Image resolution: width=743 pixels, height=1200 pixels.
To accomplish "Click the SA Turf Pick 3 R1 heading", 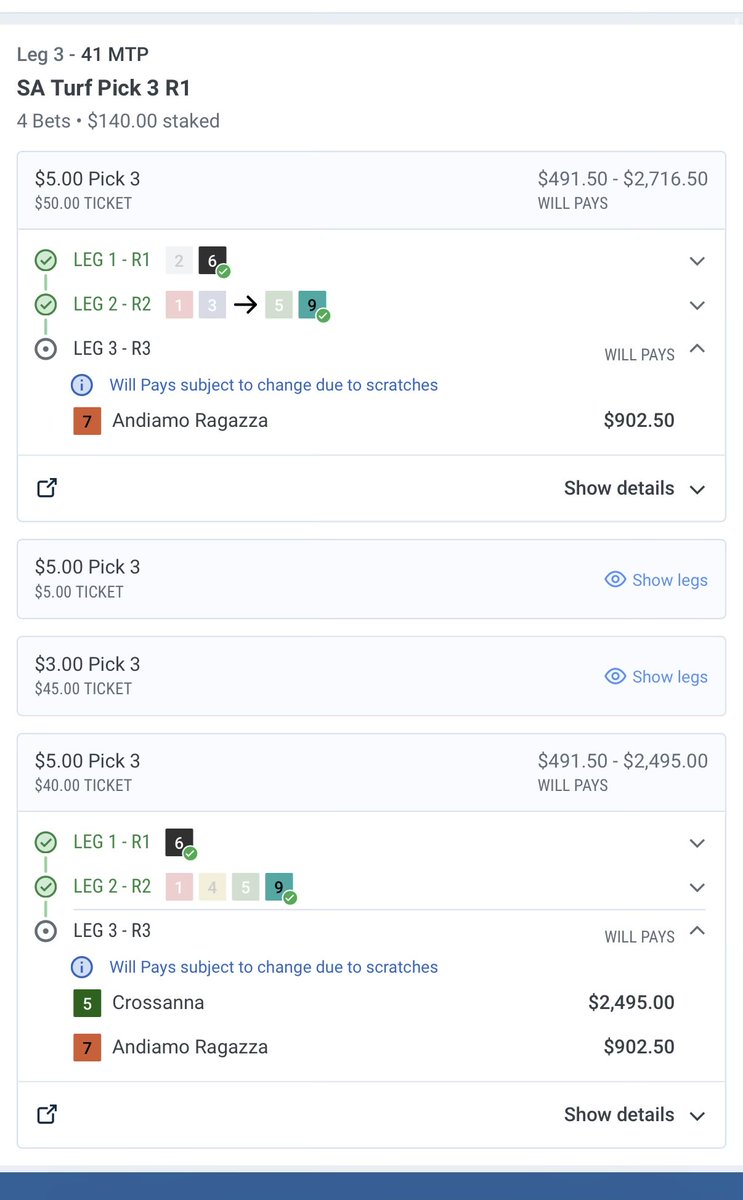I will click(x=104, y=87).
